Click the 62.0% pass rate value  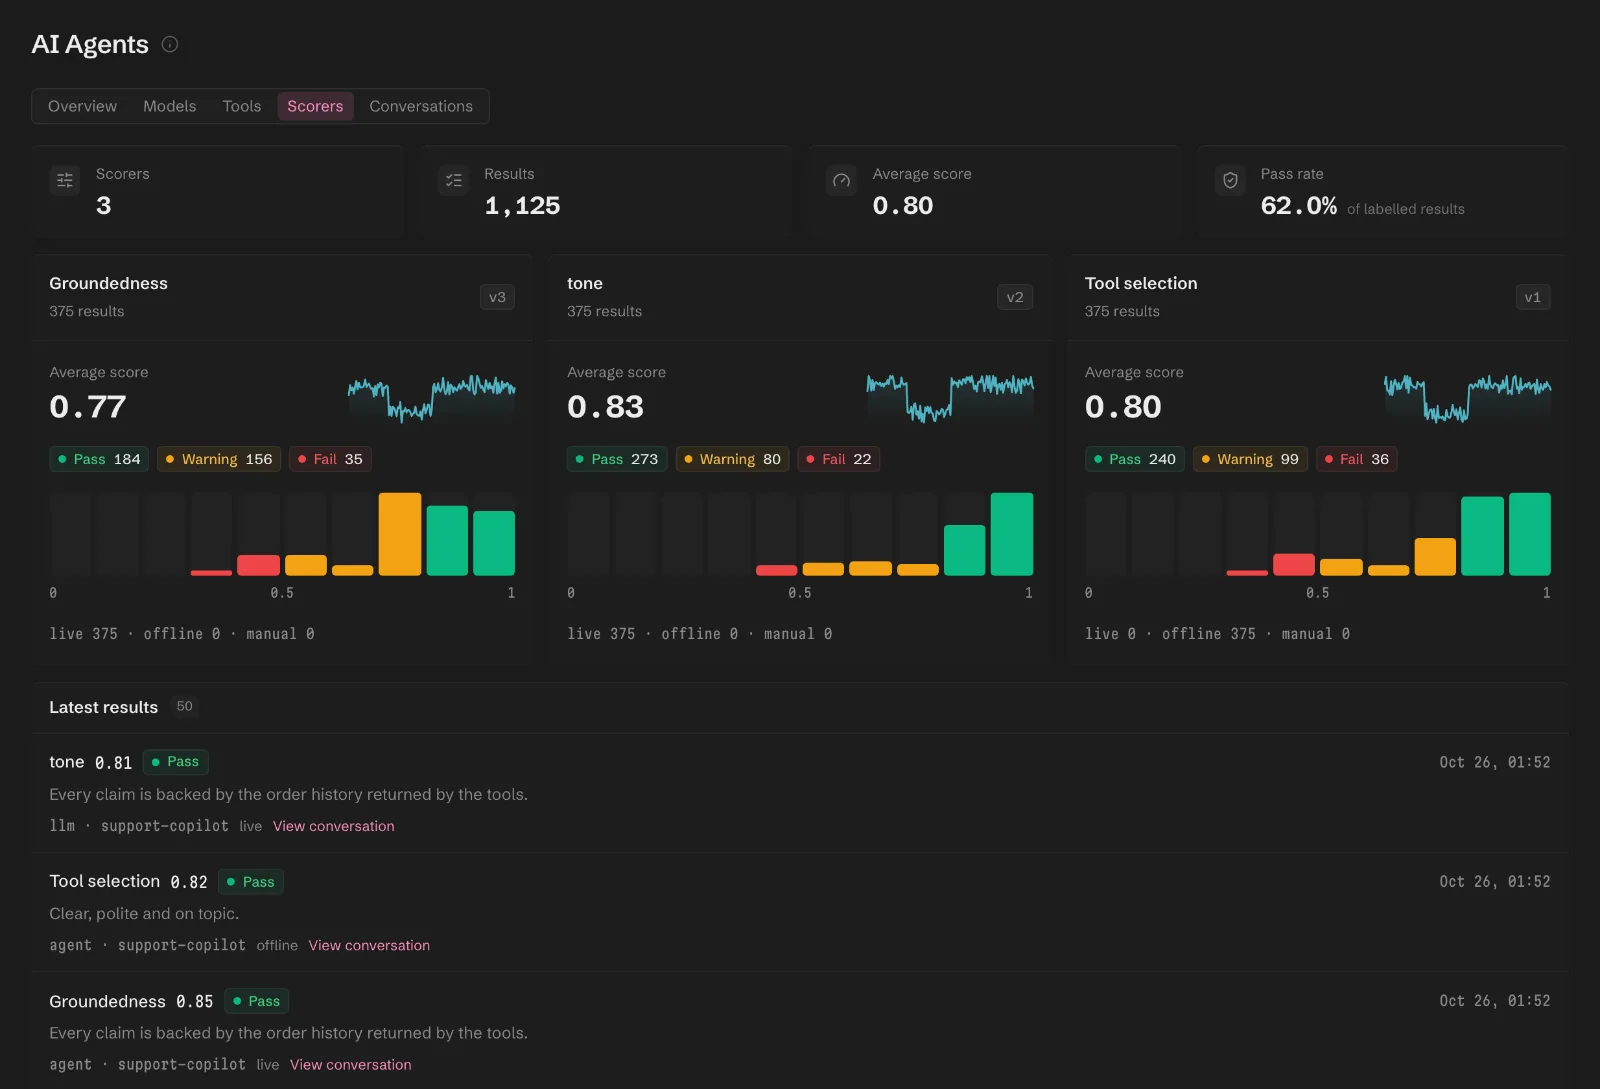click(x=1298, y=206)
